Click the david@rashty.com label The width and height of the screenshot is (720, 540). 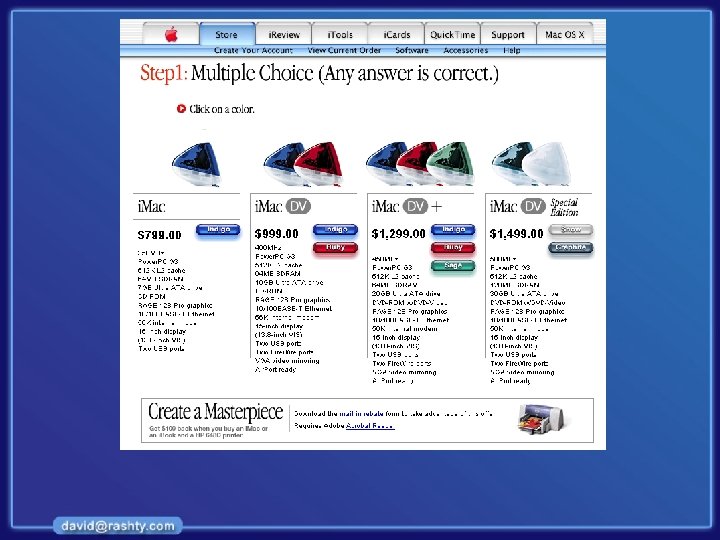pyautogui.click(x=118, y=526)
